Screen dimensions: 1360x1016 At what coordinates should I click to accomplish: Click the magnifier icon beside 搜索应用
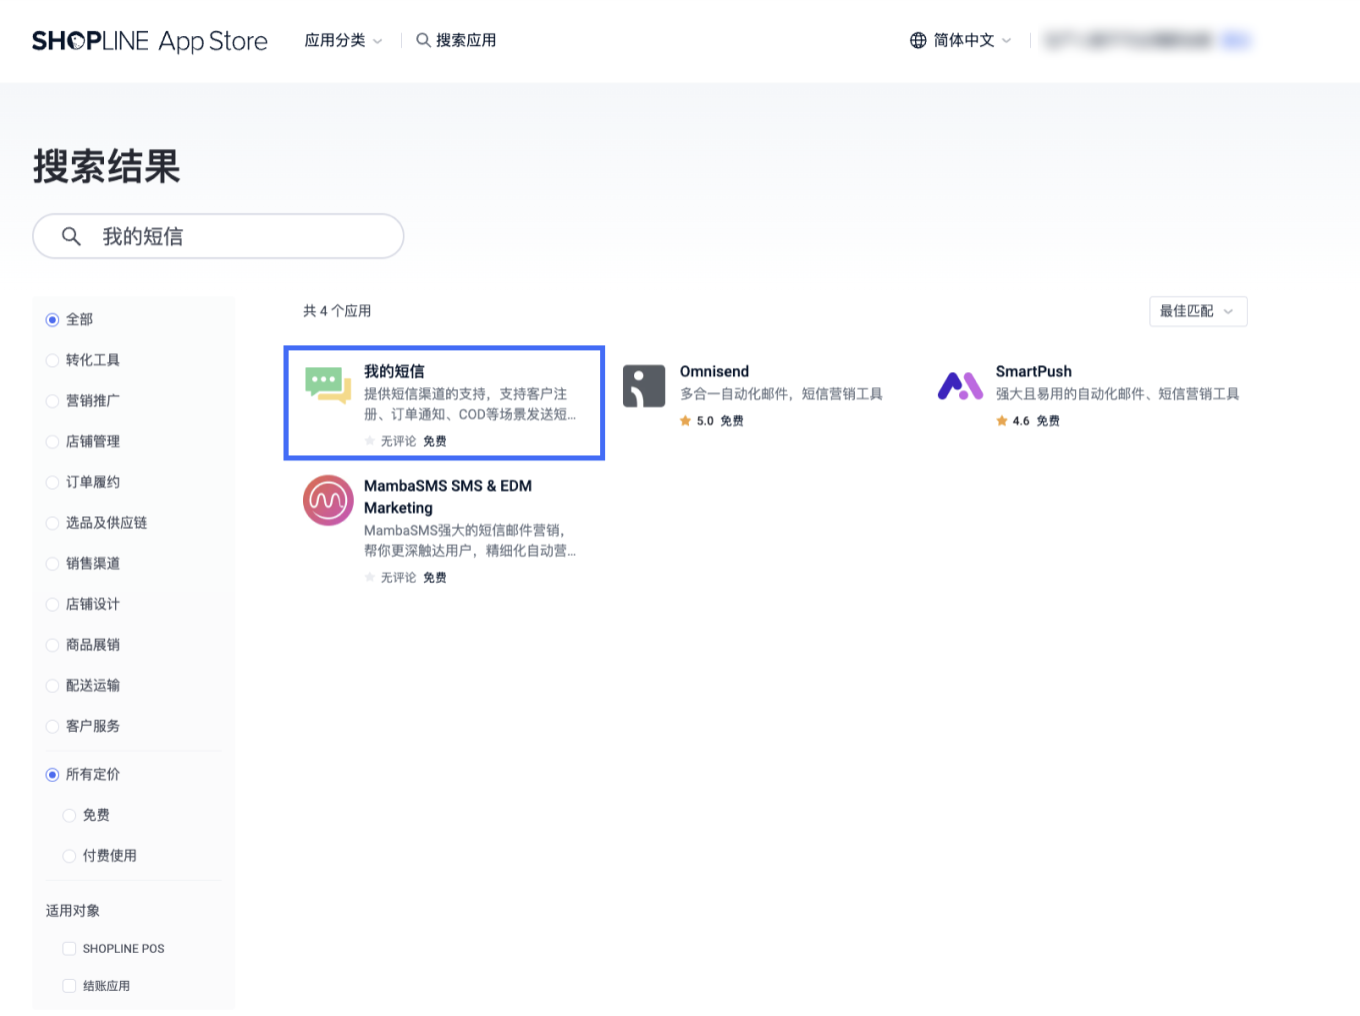424,40
